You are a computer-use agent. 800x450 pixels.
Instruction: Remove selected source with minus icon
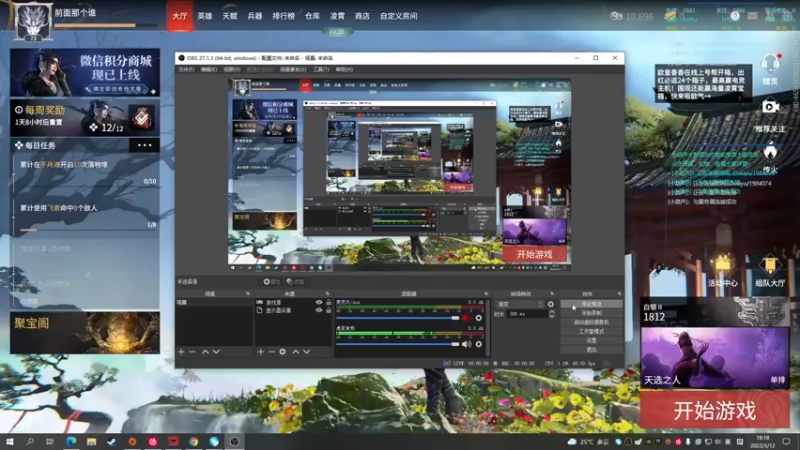[271, 352]
